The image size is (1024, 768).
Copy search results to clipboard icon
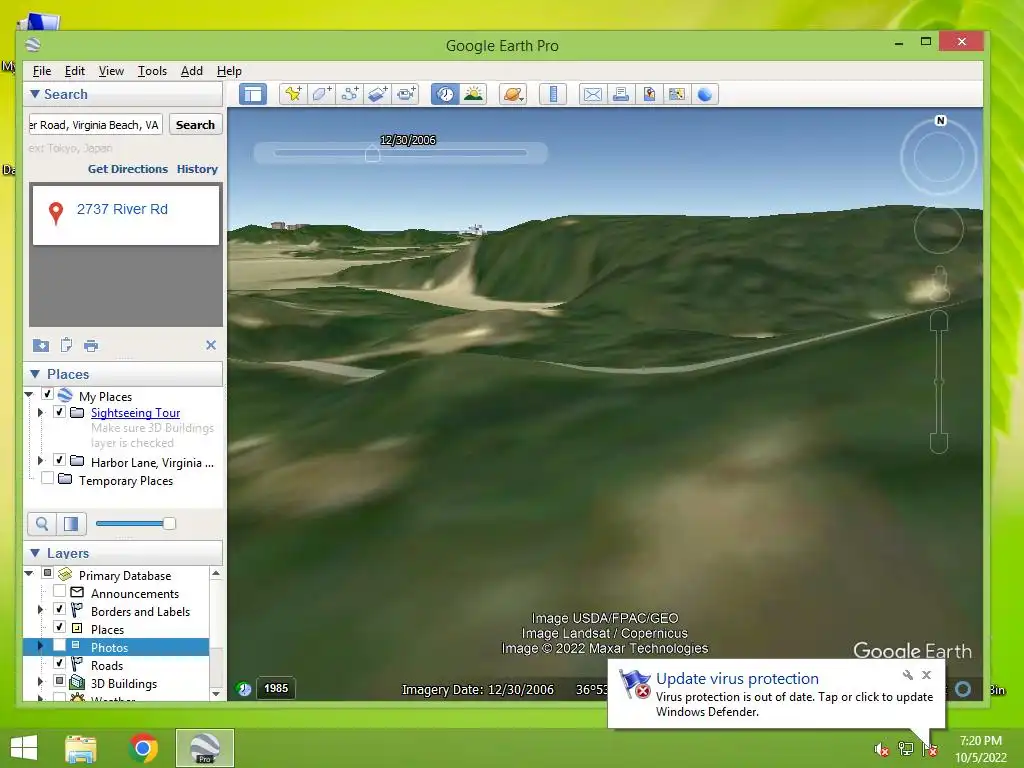pyautogui.click(x=66, y=345)
